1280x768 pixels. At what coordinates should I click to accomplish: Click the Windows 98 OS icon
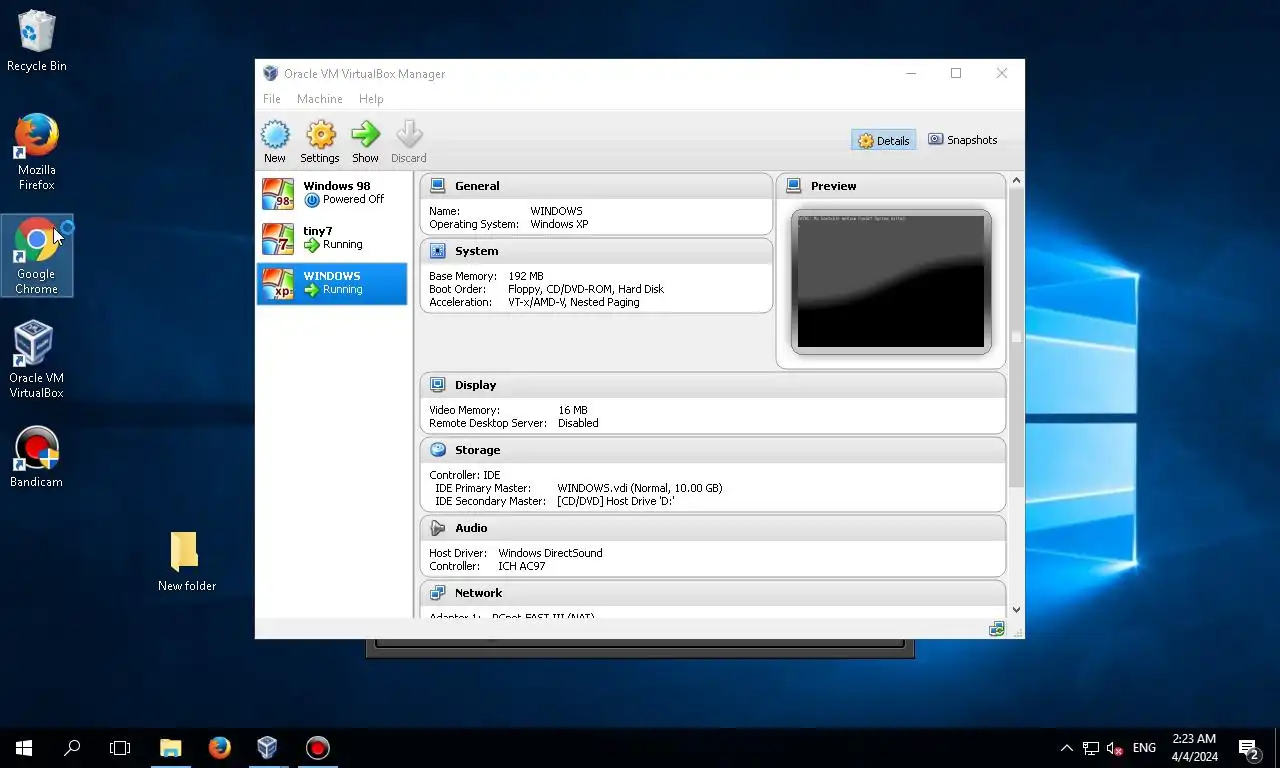point(278,193)
